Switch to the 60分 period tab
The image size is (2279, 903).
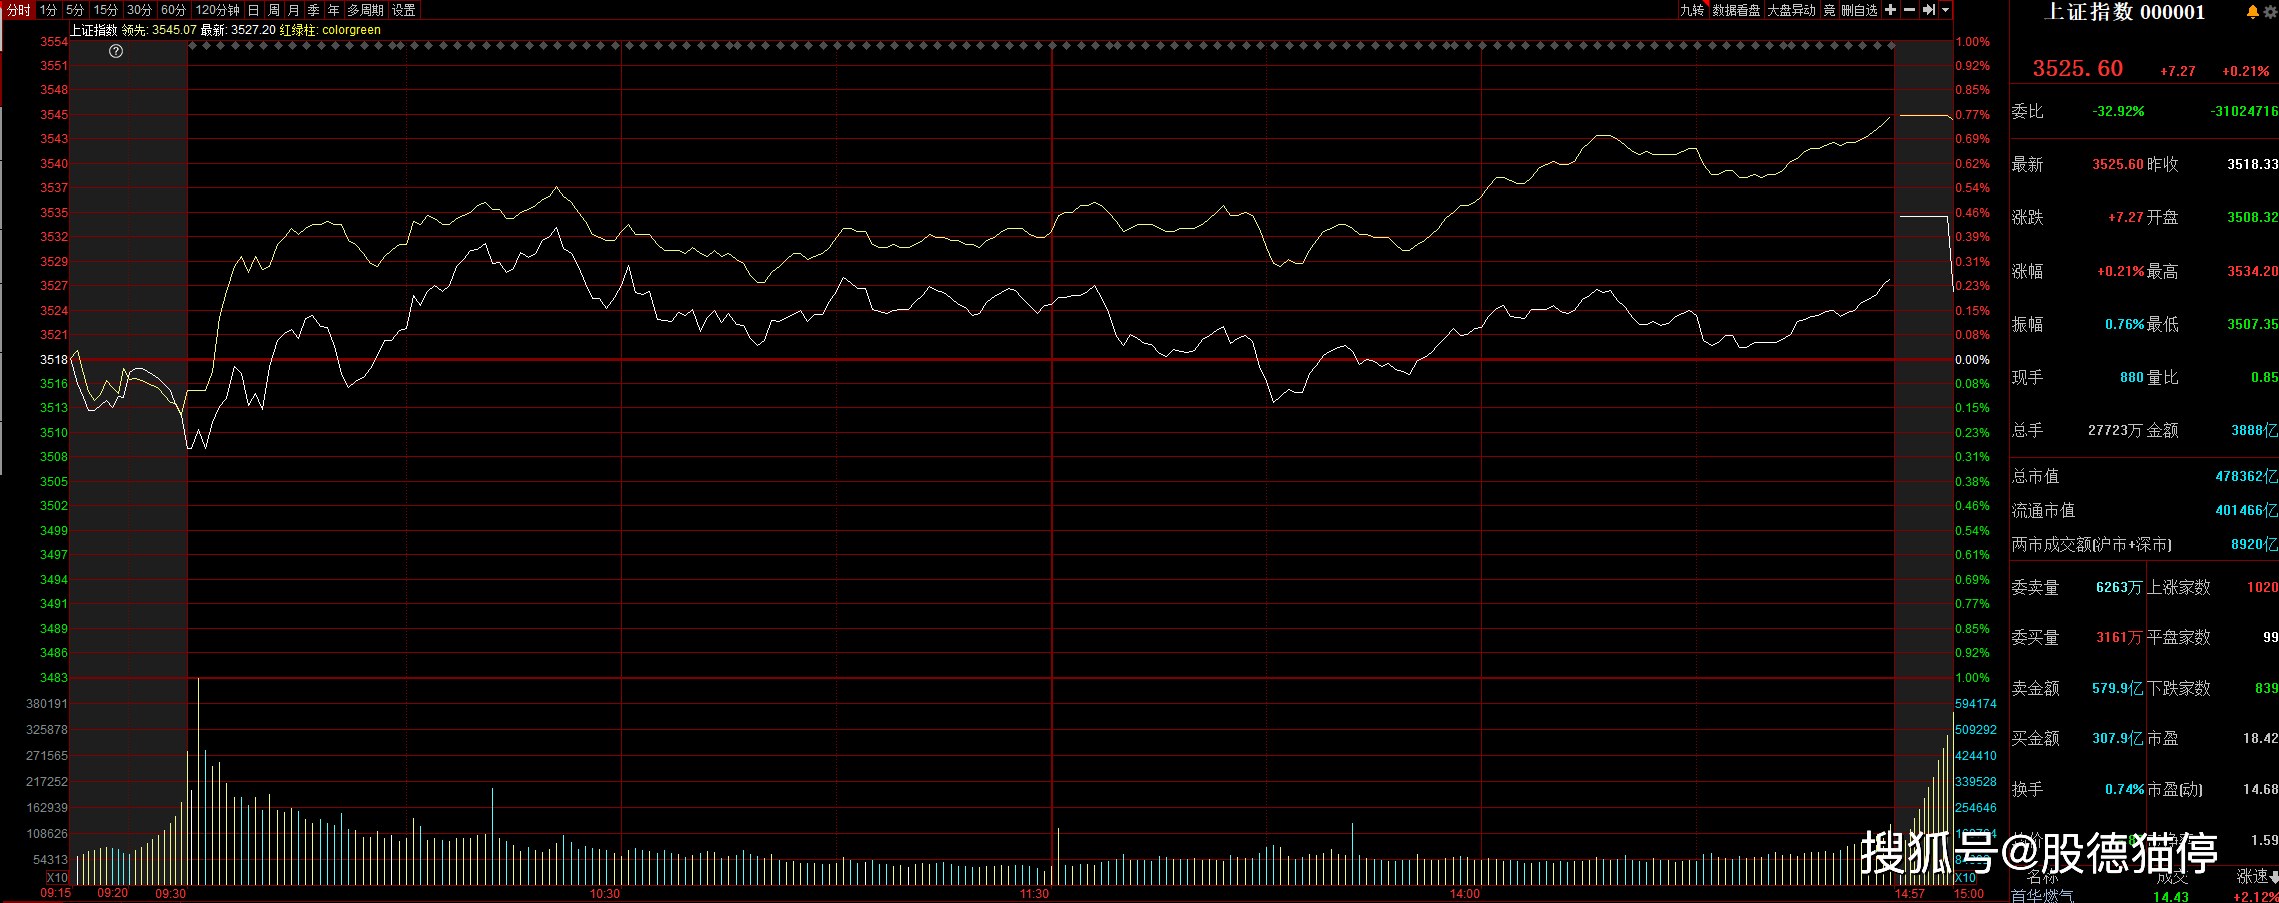point(174,10)
